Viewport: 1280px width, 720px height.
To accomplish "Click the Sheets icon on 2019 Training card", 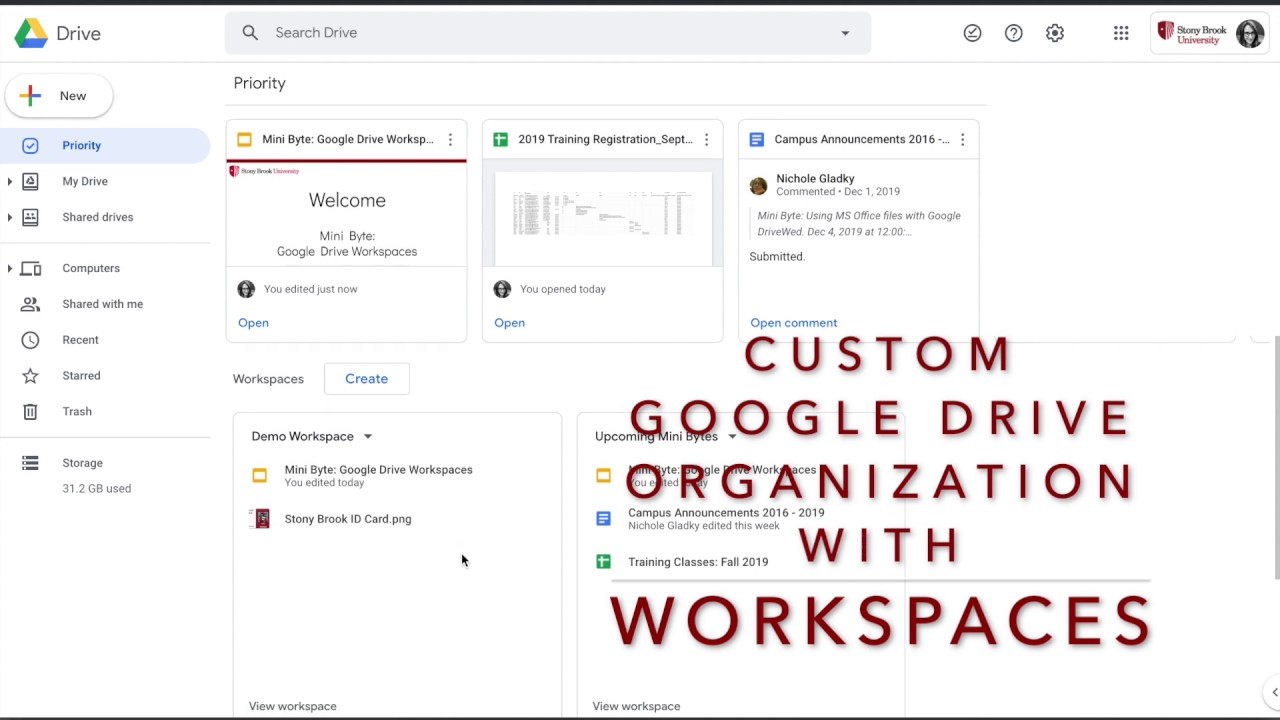I will (500, 140).
